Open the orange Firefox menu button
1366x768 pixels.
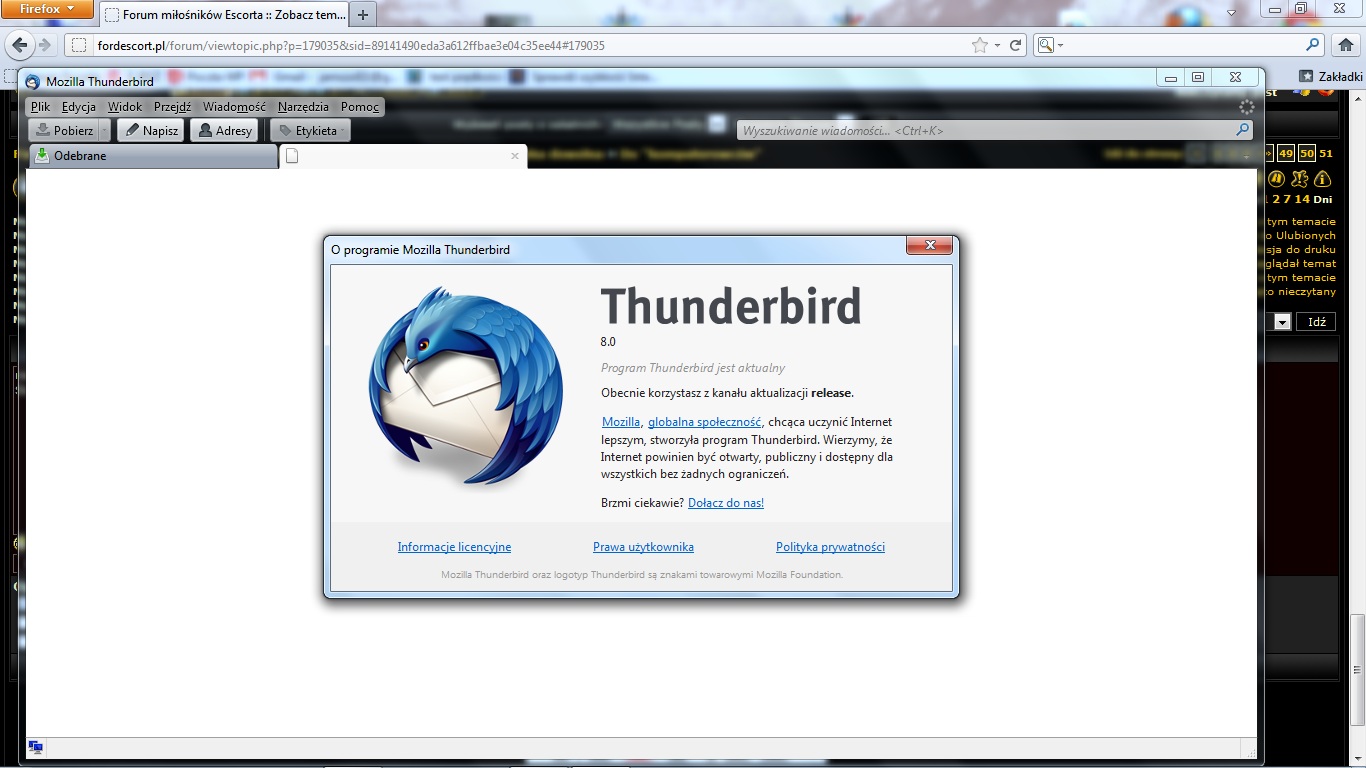[48, 9]
